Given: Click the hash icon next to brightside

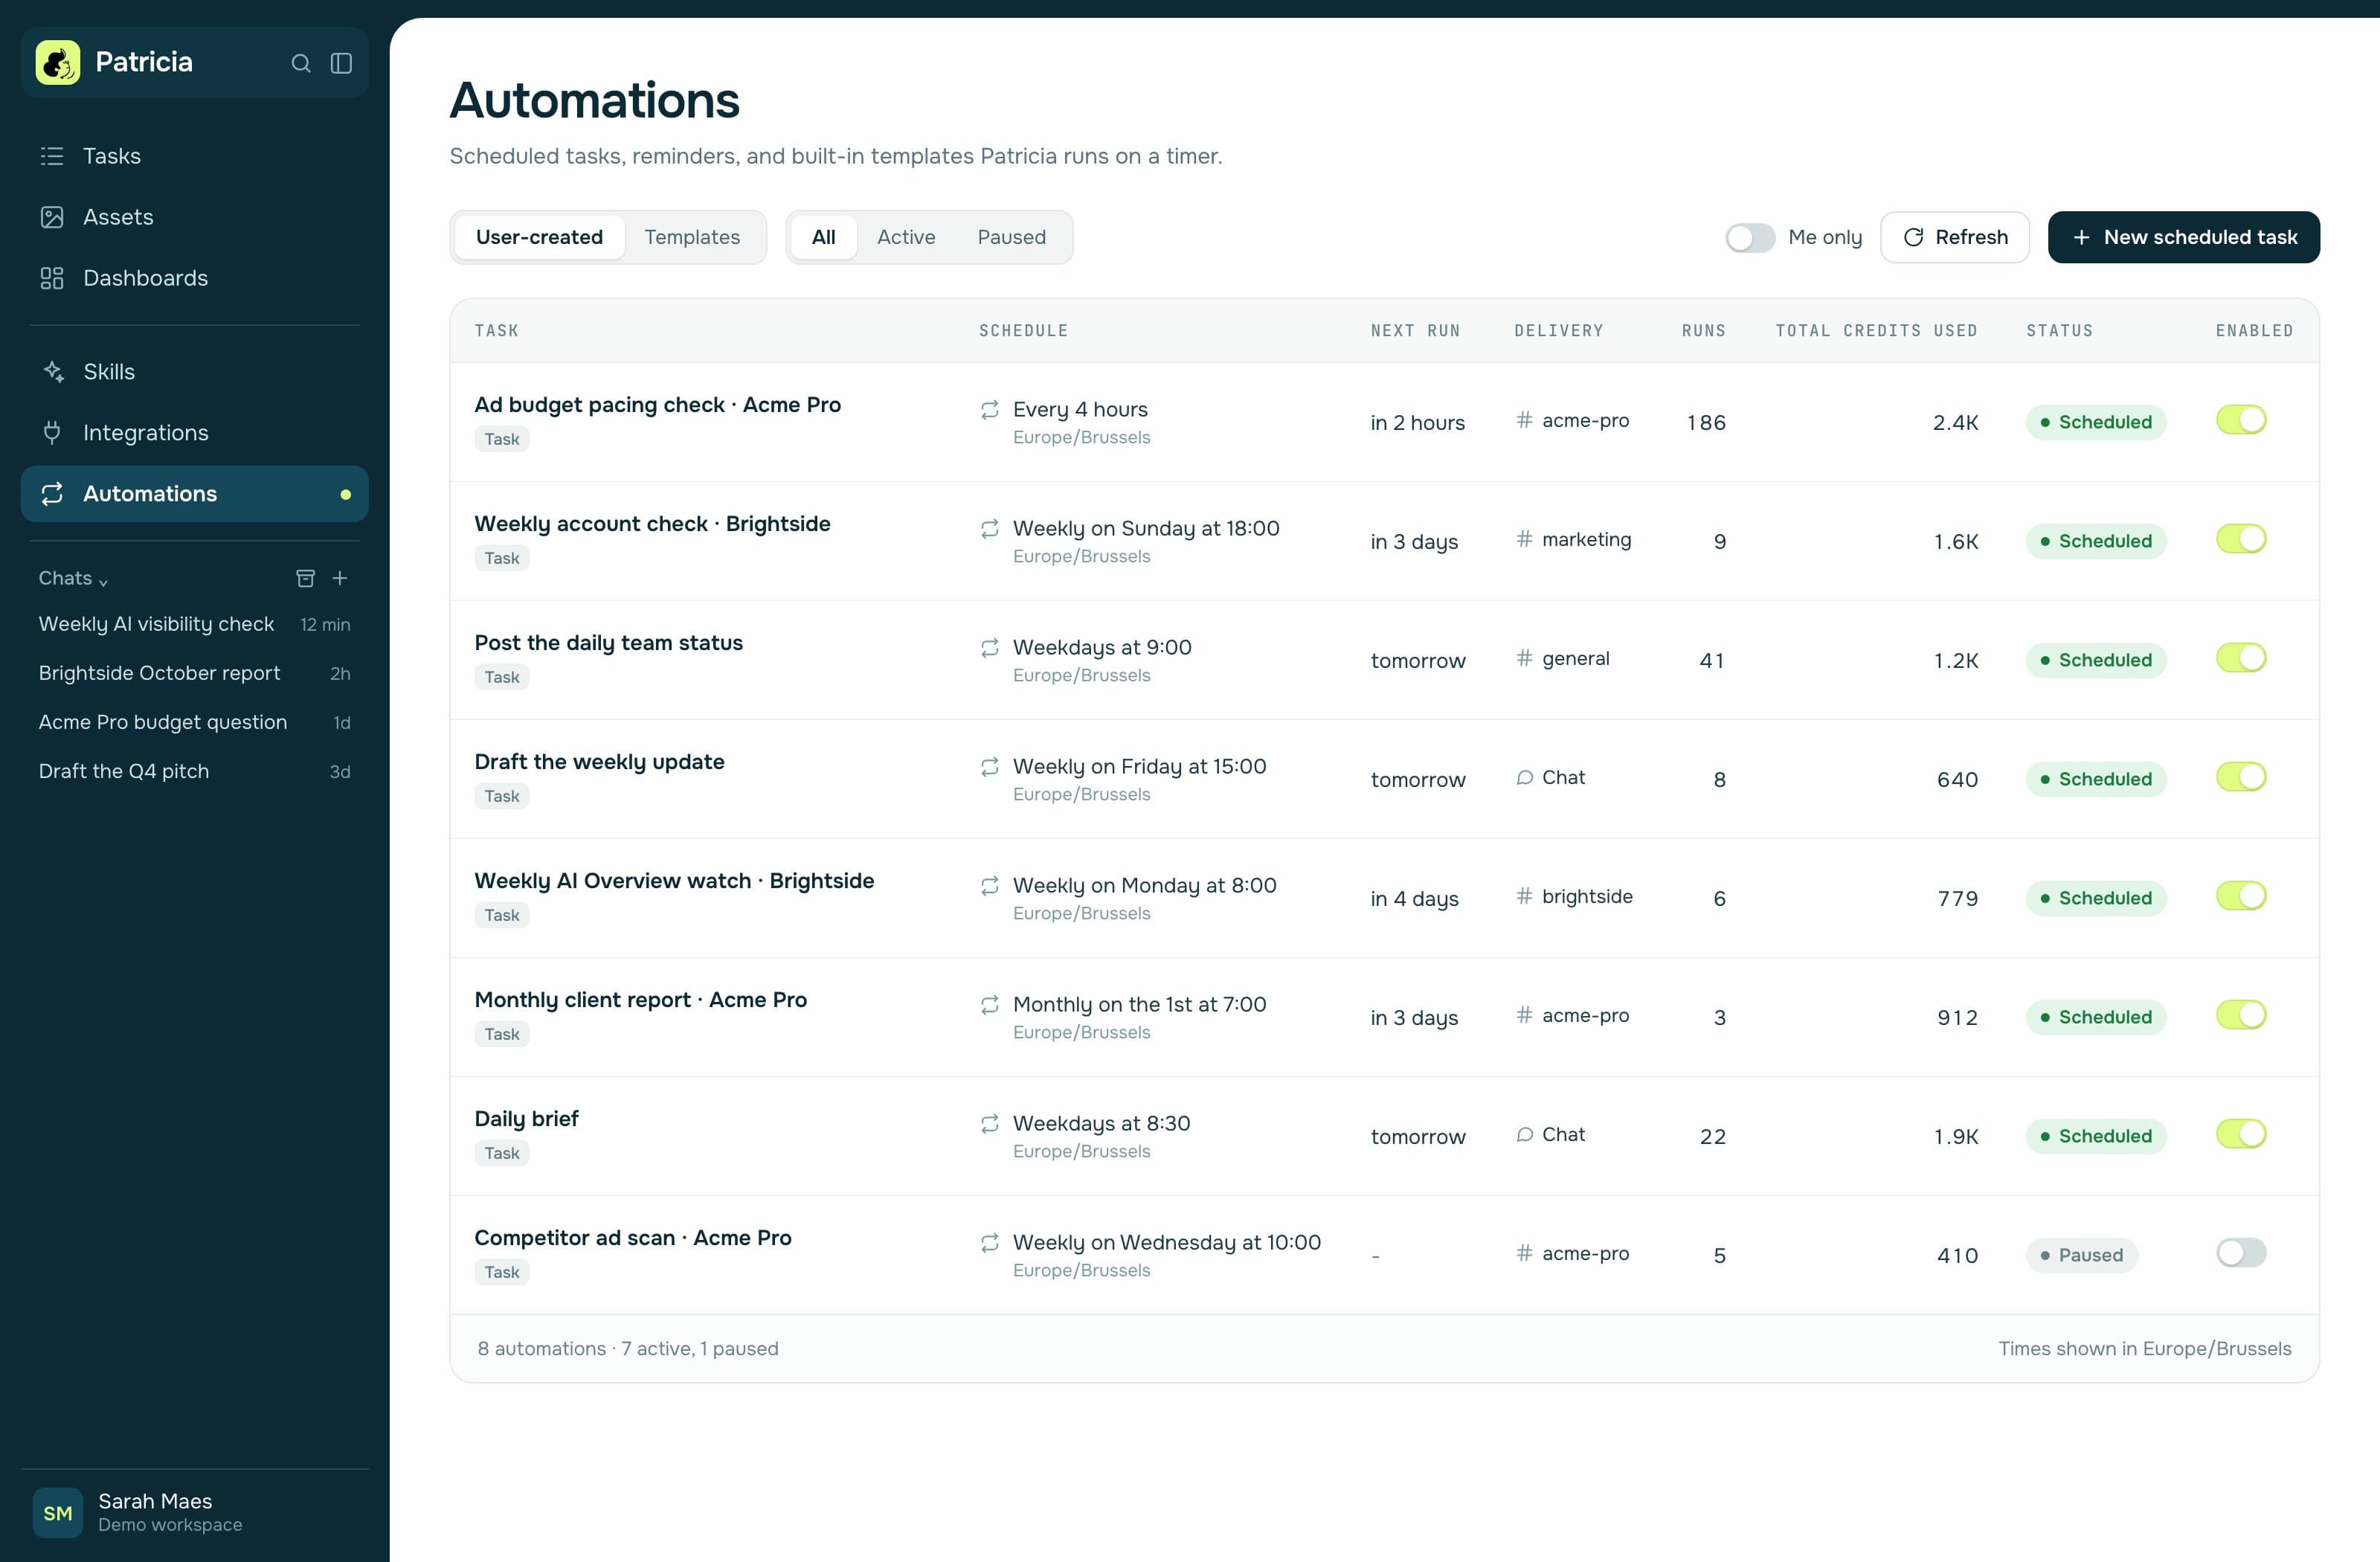Looking at the screenshot, I should point(1524,896).
